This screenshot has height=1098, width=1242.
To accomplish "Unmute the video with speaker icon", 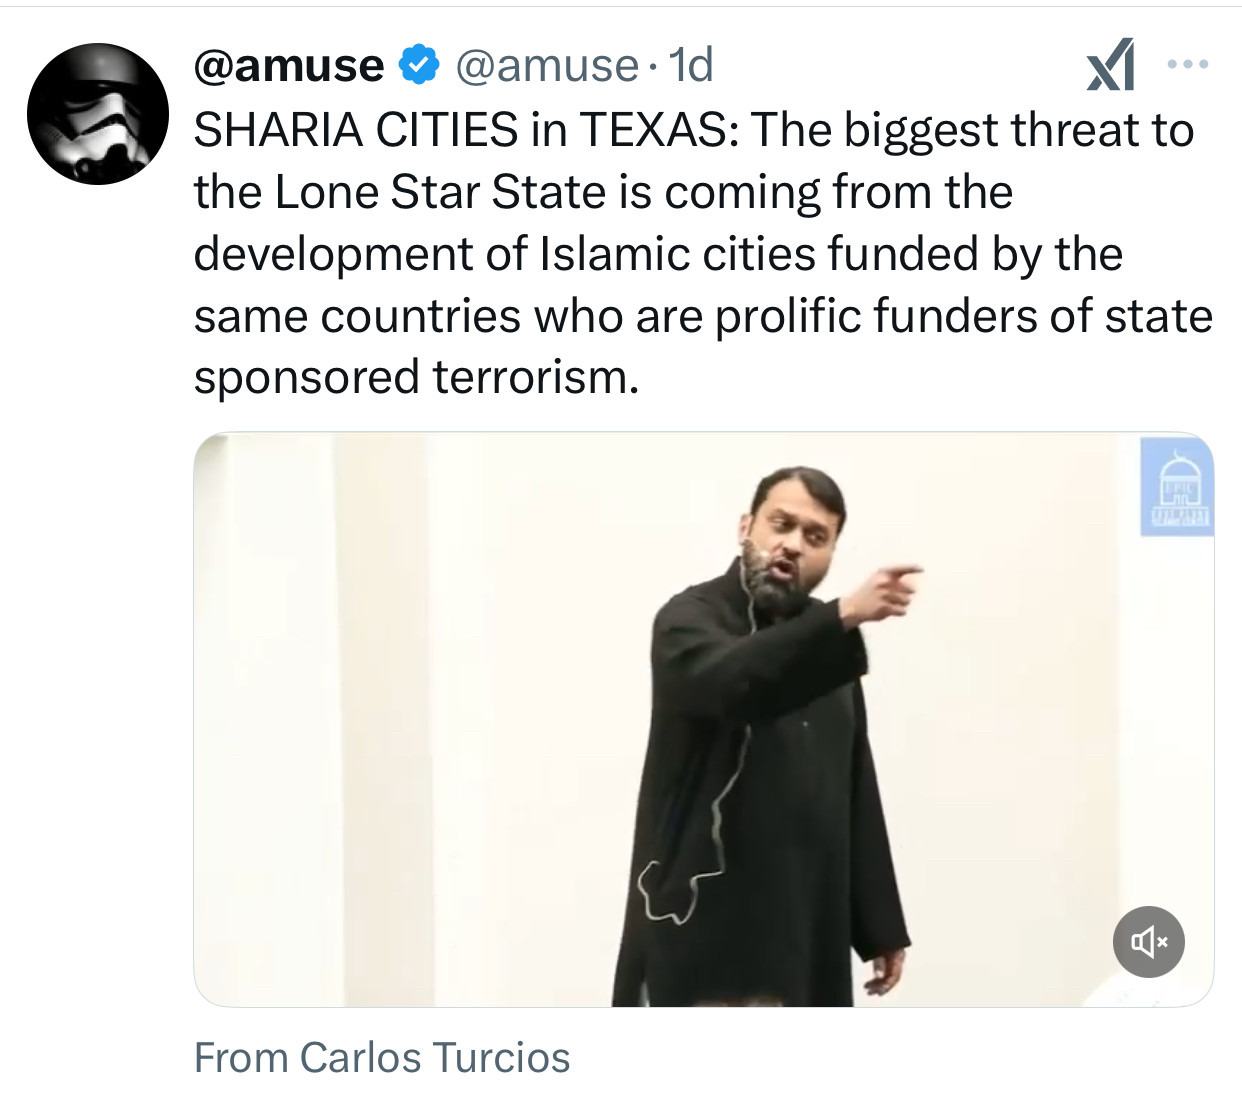I will pyautogui.click(x=1148, y=941).
